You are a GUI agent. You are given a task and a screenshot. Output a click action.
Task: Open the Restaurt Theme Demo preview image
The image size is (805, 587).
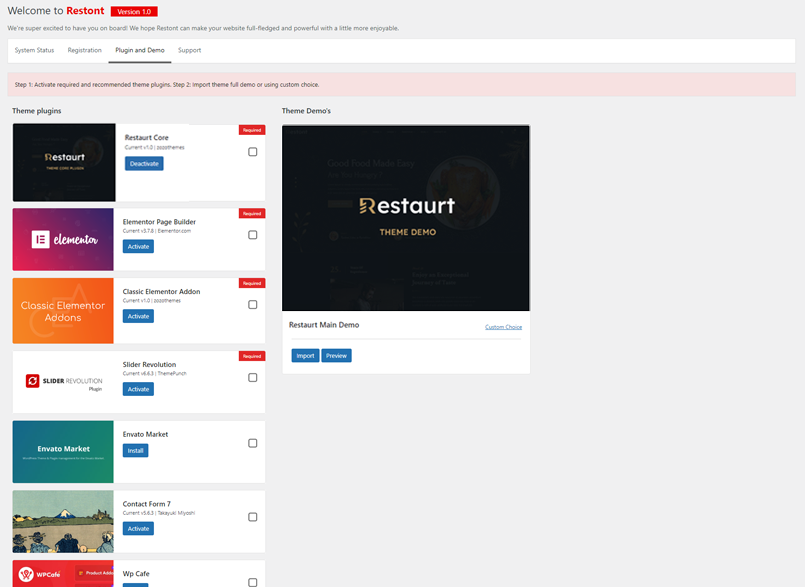pos(406,218)
